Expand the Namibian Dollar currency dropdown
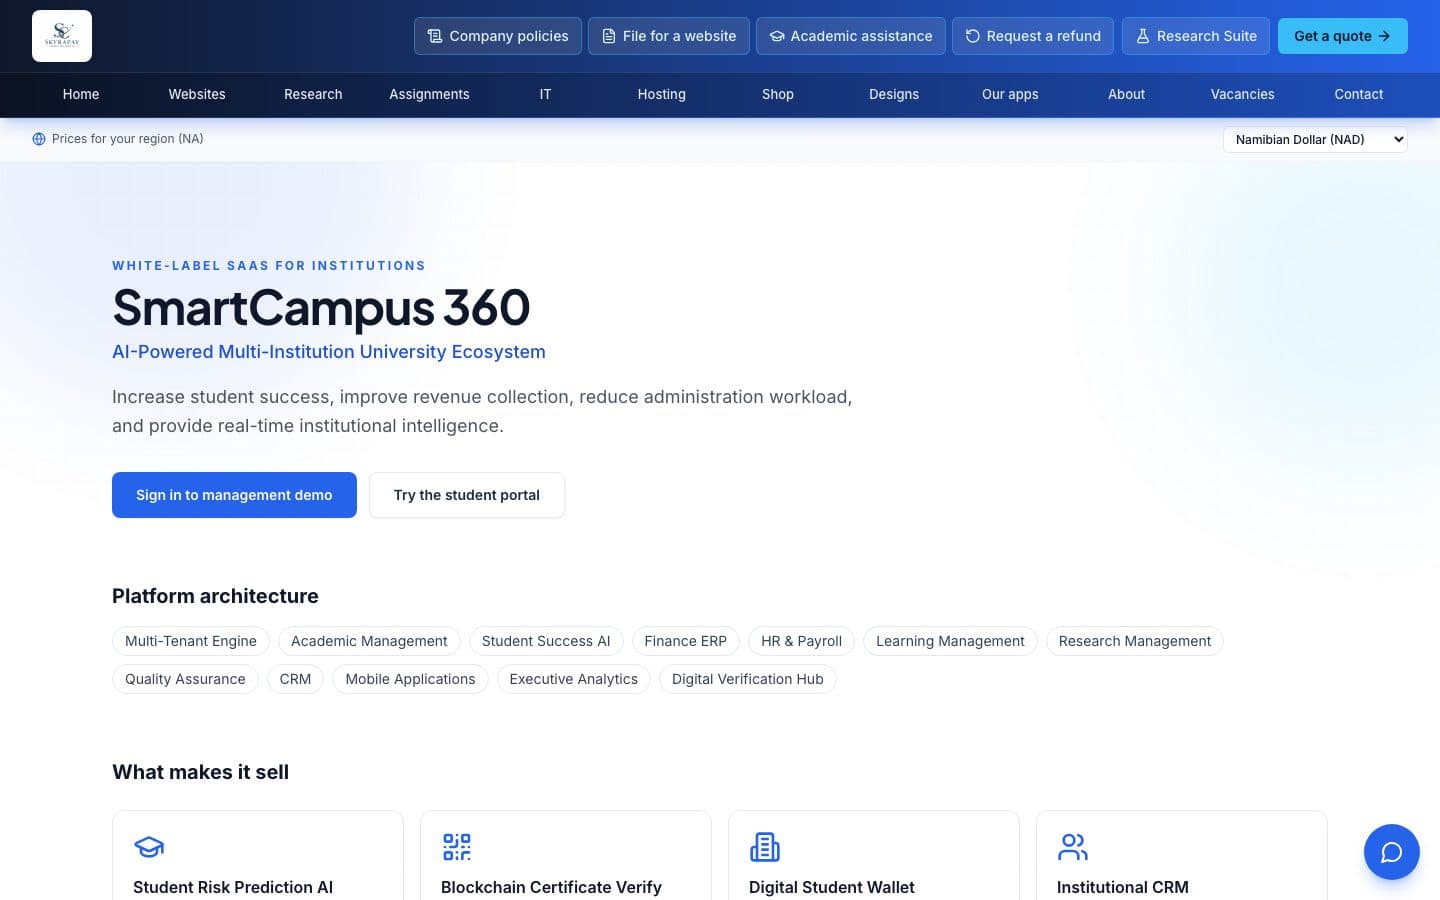Screen dimensions: 1440x900 [1315, 140]
